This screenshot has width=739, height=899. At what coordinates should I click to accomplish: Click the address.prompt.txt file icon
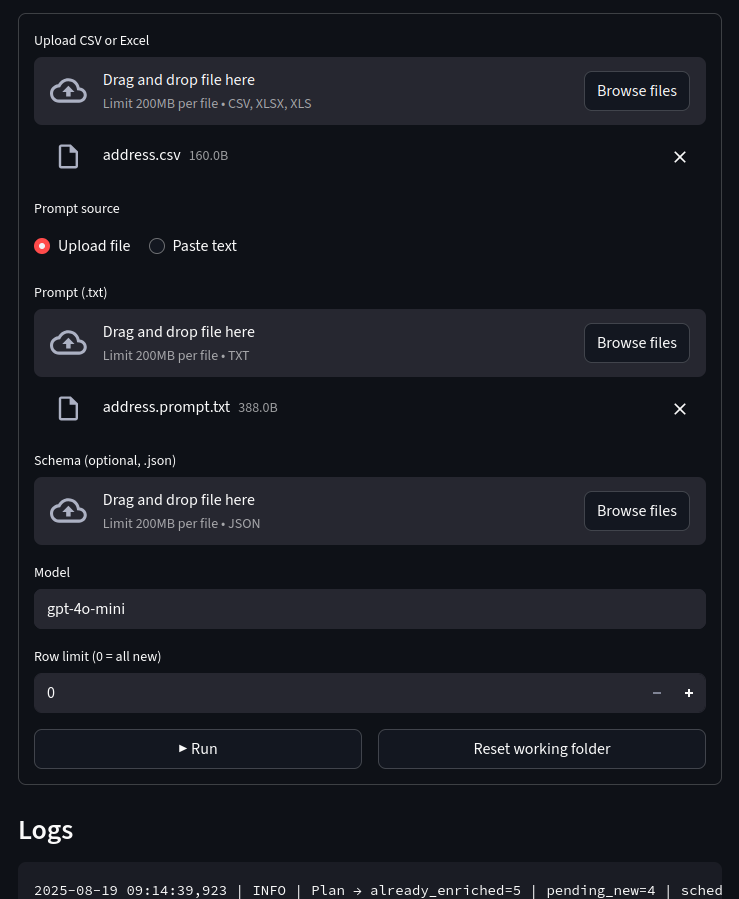[x=68, y=408]
